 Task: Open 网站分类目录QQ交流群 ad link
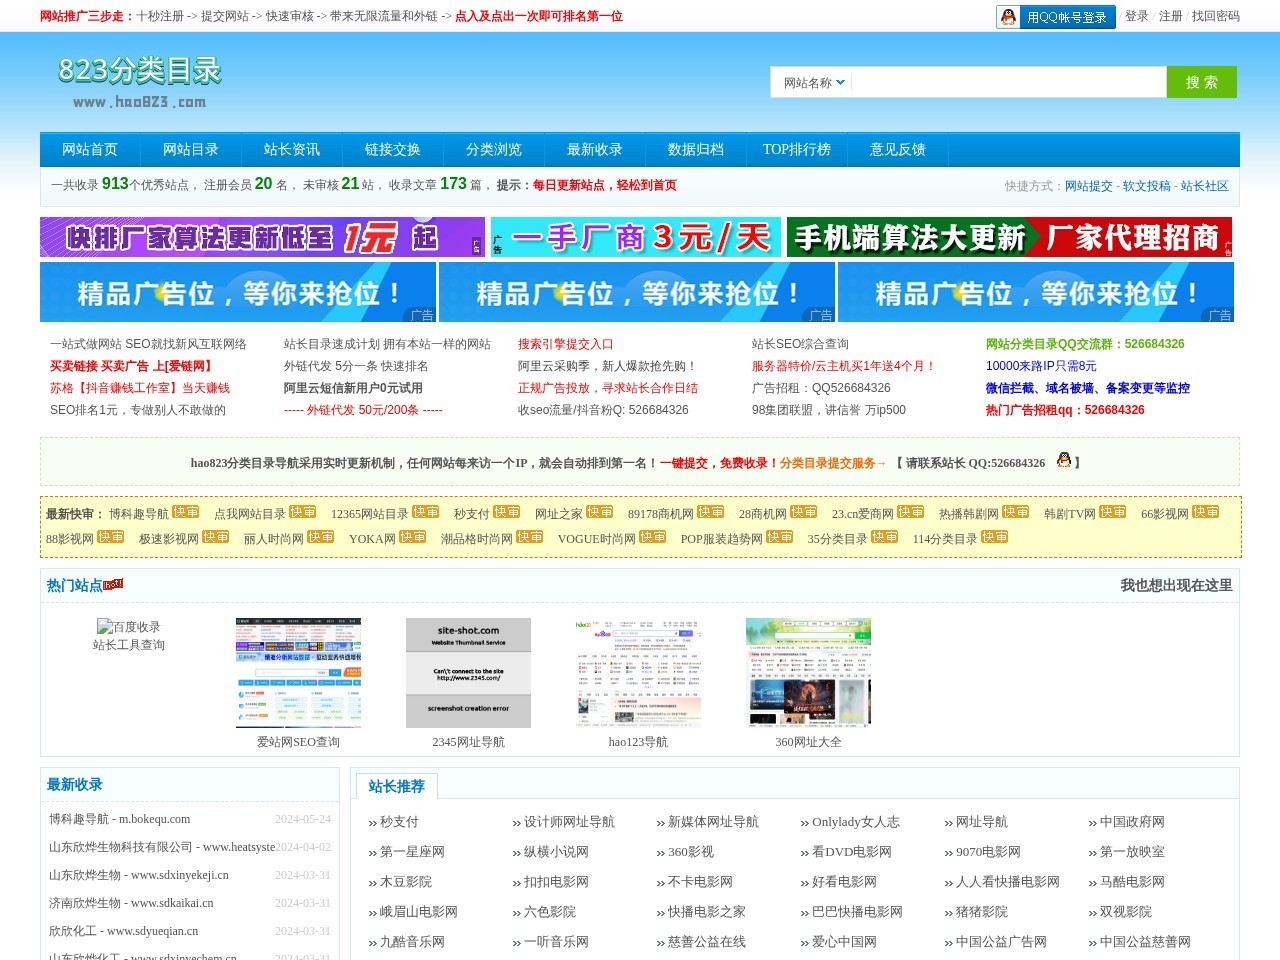pos(1085,344)
